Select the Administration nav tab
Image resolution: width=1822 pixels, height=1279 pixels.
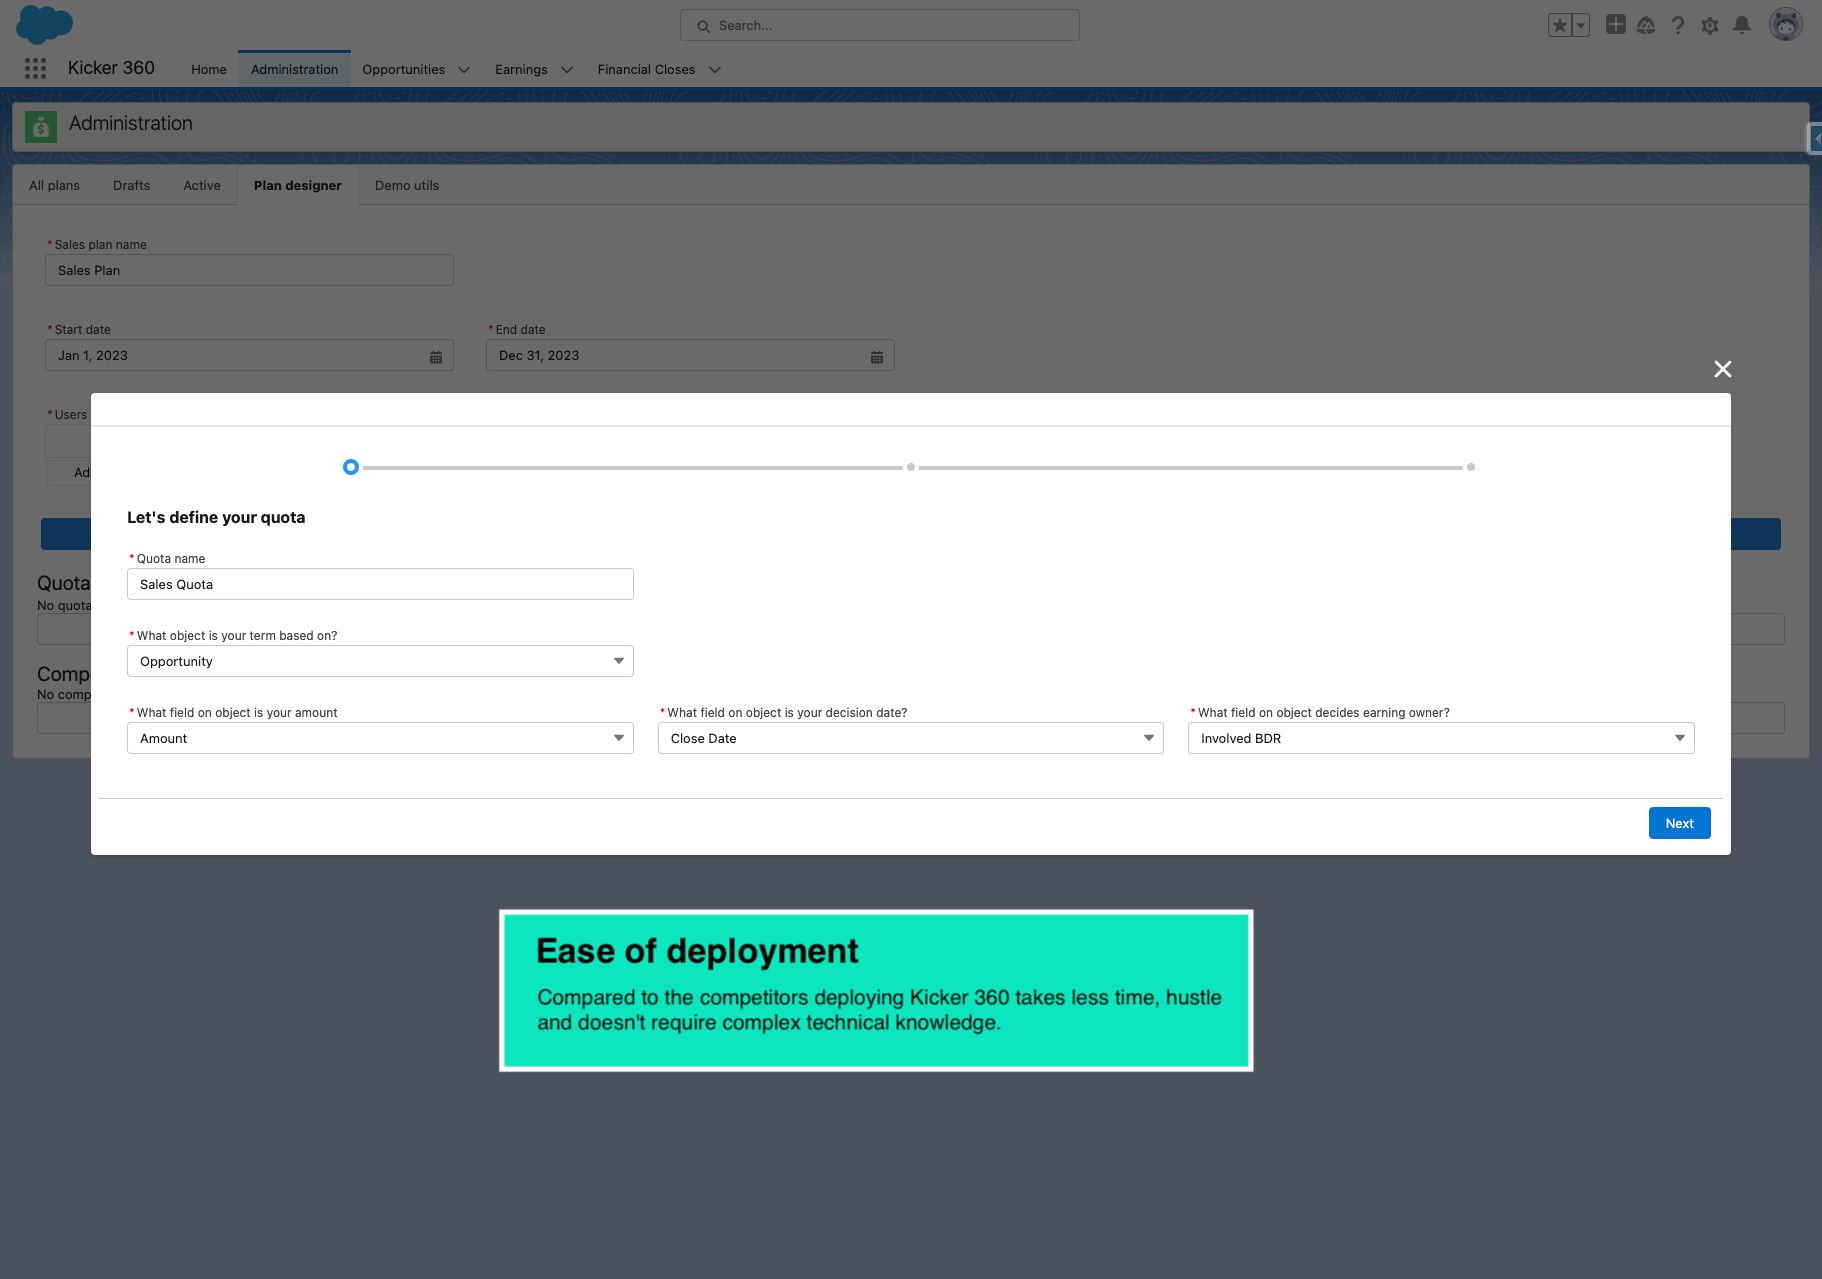tap(294, 69)
